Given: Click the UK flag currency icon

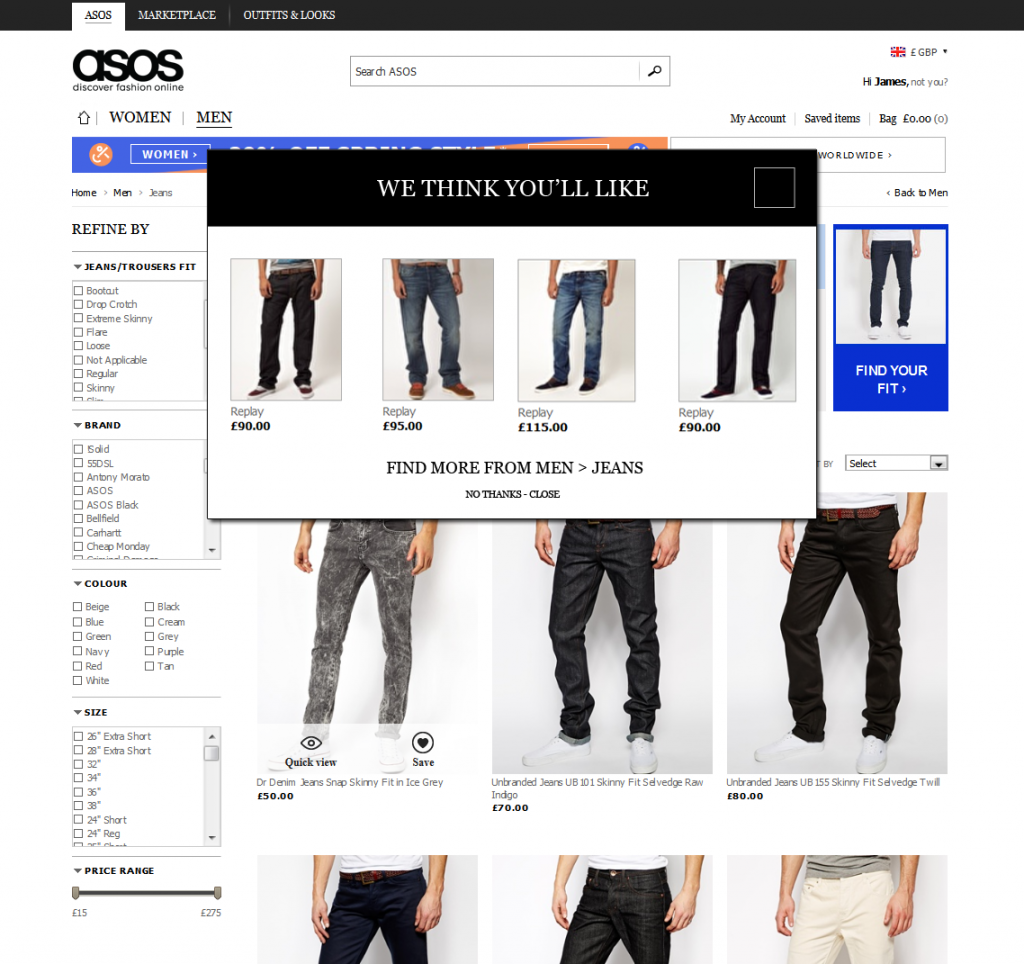Looking at the screenshot, I should (898, 52).
